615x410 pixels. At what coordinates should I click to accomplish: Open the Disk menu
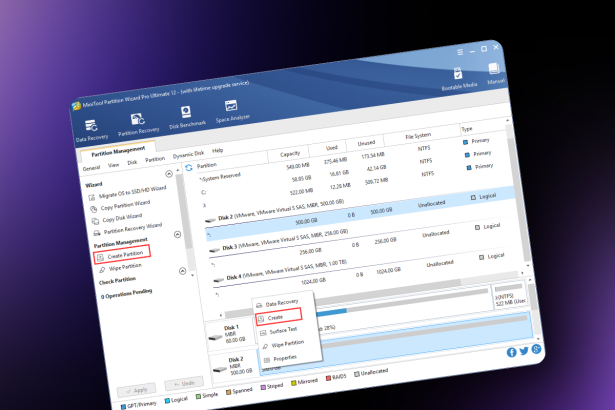132,162
